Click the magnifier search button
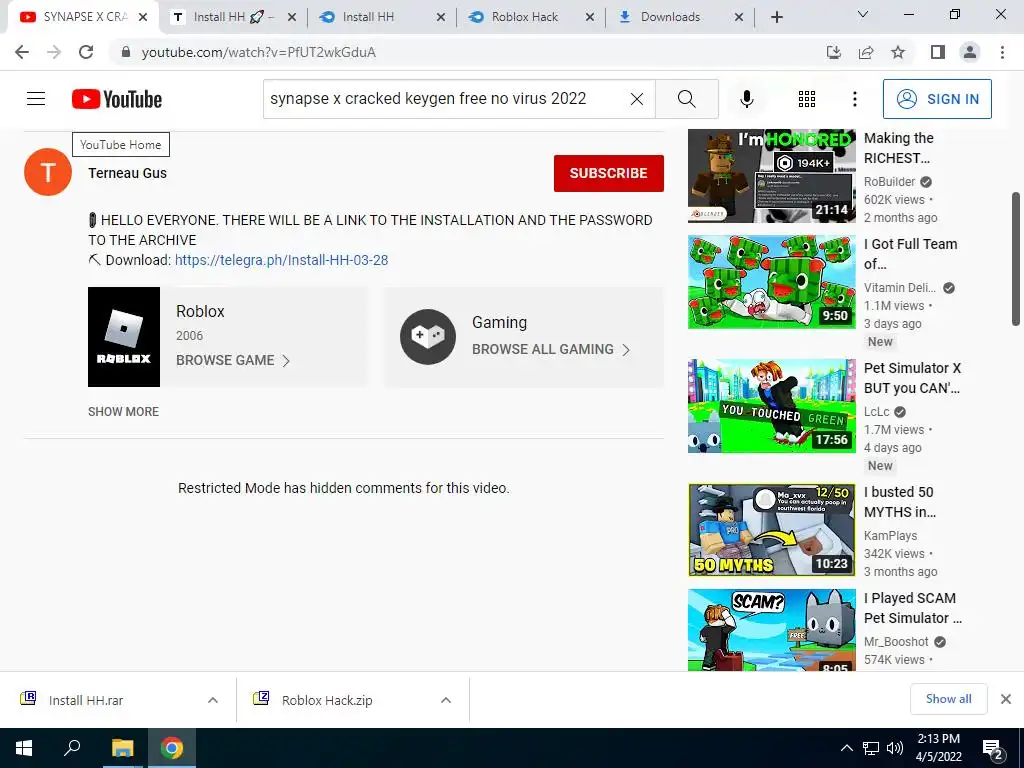 pos(686,99)
